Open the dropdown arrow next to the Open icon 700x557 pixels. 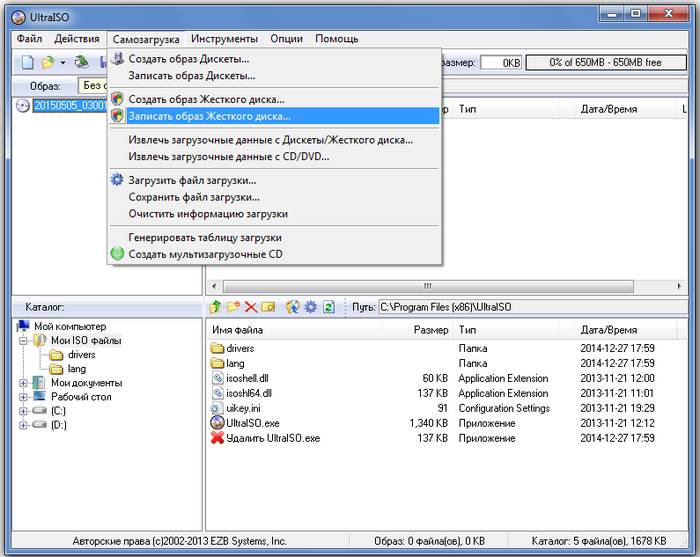pyautogui.click(x=62, y=63)
